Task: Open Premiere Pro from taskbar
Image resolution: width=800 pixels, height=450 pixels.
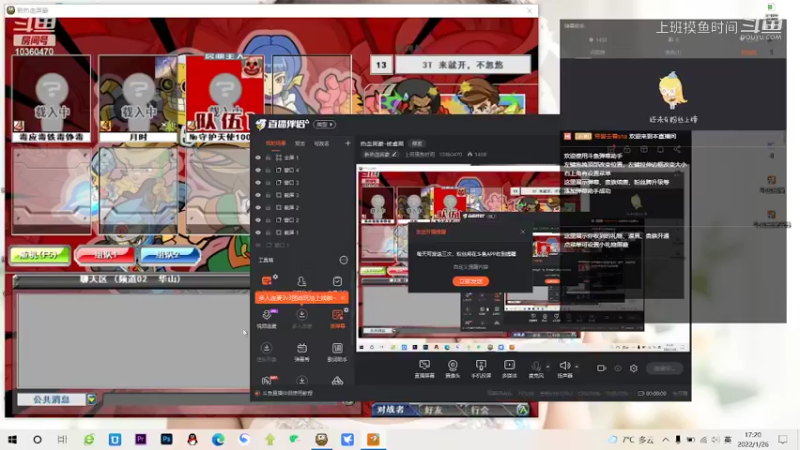Action: click(x=140, y=439)
